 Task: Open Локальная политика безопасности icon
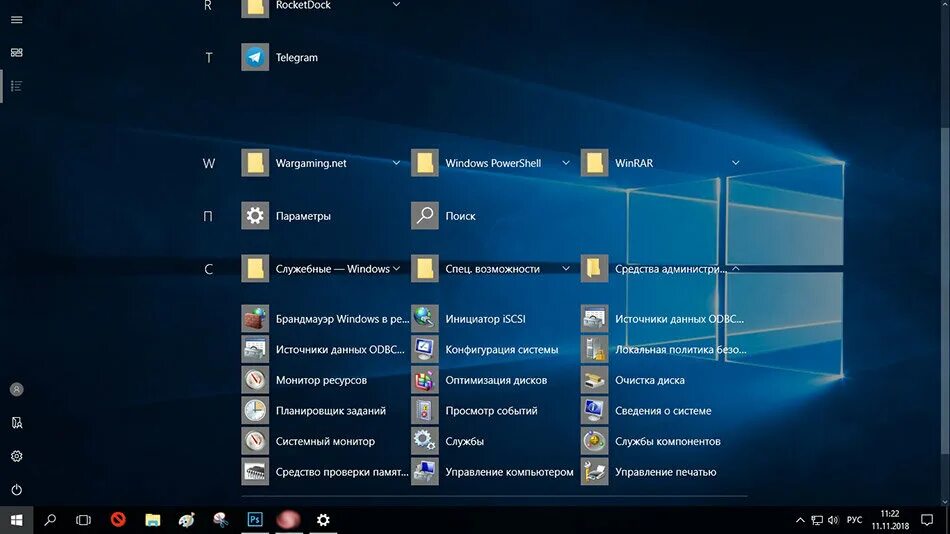(594, 349)
